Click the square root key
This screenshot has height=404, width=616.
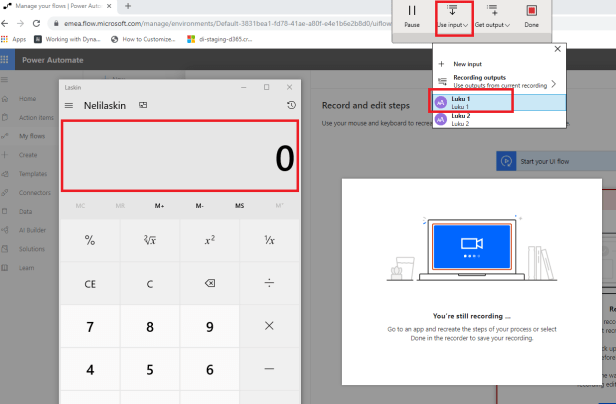(150, 240)
